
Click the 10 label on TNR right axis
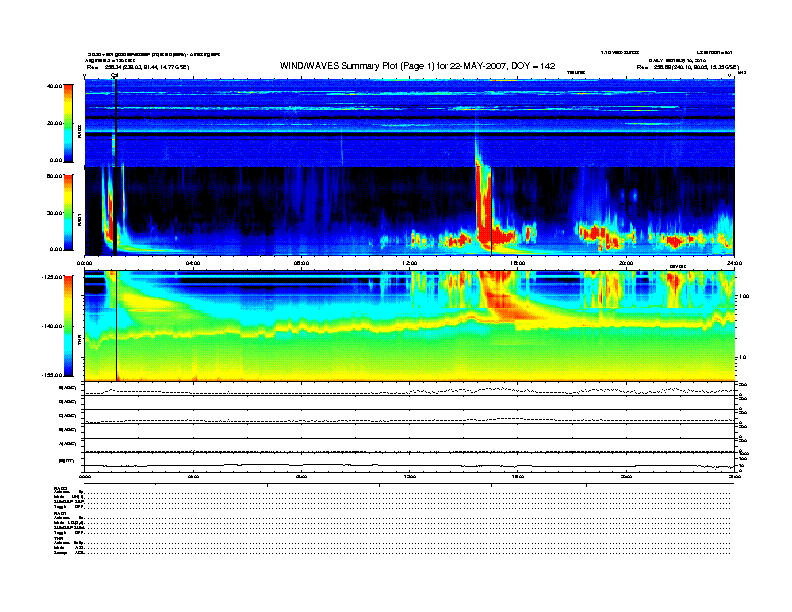pyautogui.click(x=742, y=358)
